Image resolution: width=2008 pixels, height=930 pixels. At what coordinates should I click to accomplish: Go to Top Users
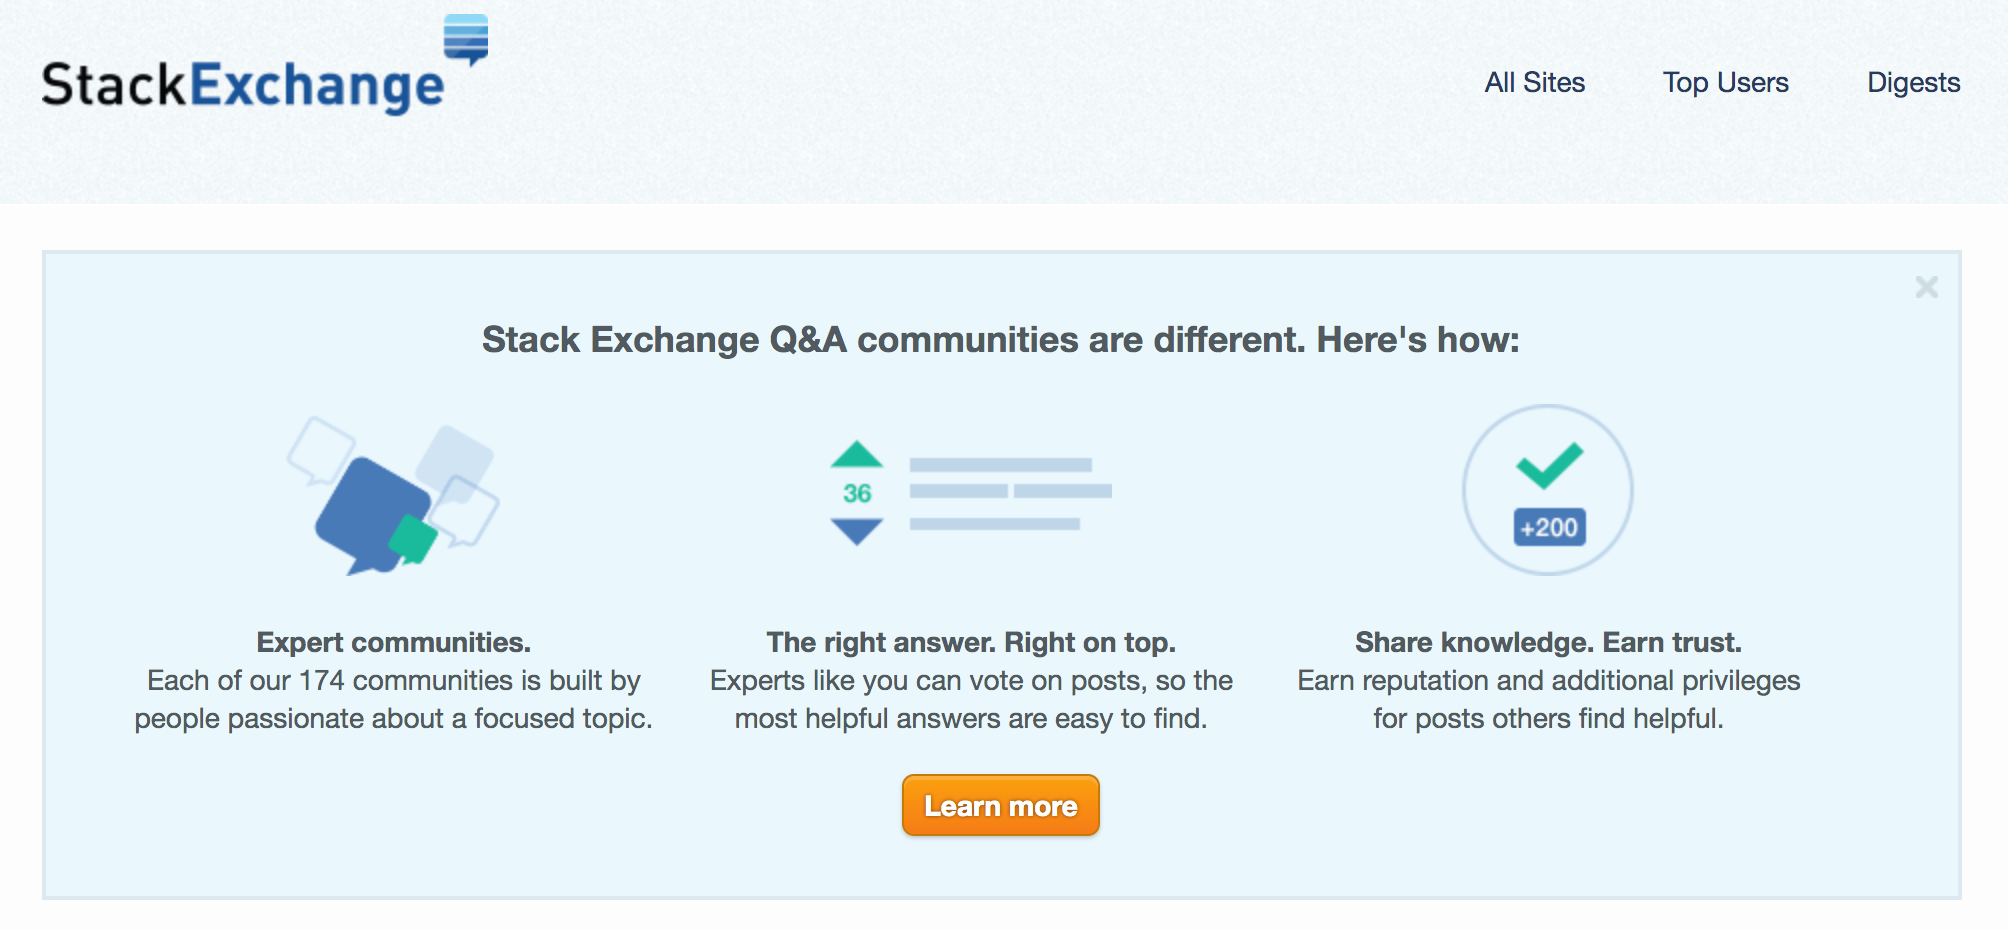click(x=1725, y=82)
